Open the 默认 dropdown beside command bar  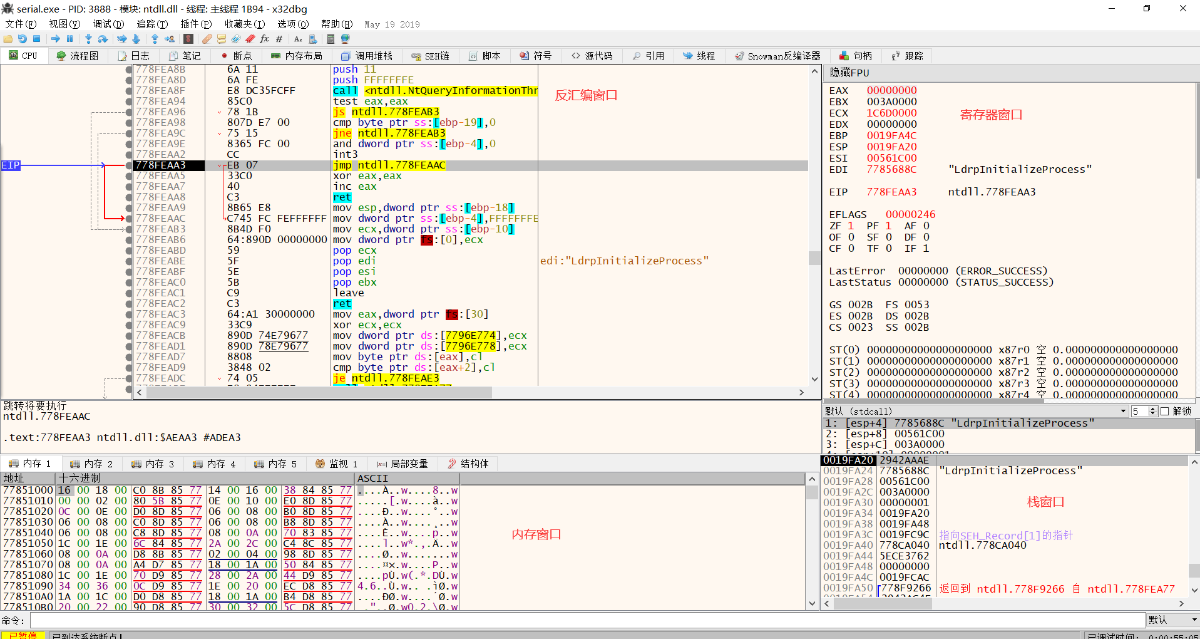coord(1170,620)
